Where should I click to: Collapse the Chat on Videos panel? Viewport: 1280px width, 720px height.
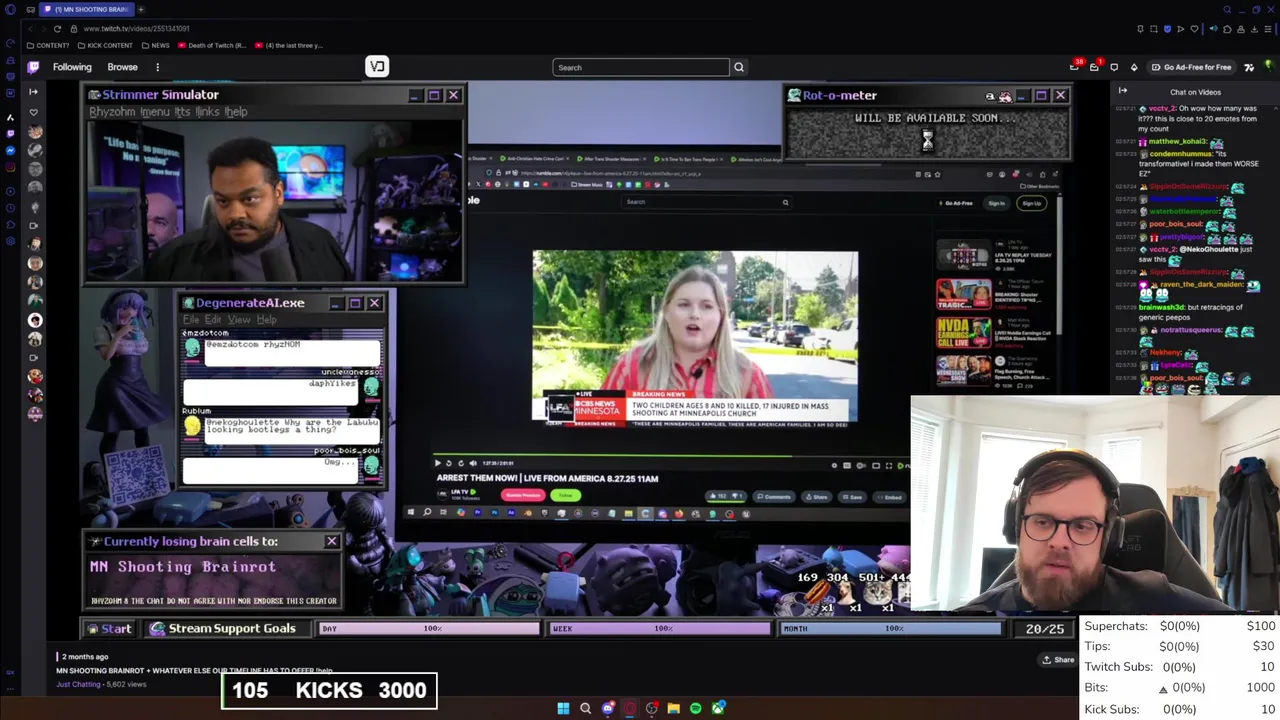pos(1123,91)
